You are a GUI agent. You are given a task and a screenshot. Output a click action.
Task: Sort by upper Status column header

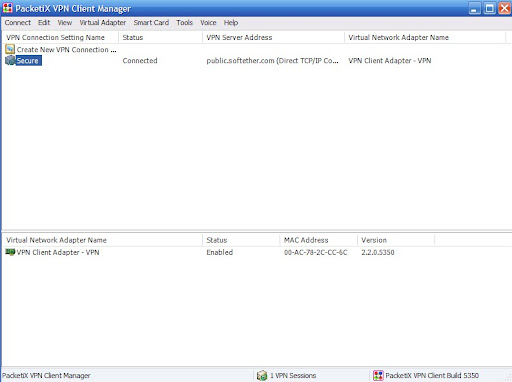tap(160, 37)
